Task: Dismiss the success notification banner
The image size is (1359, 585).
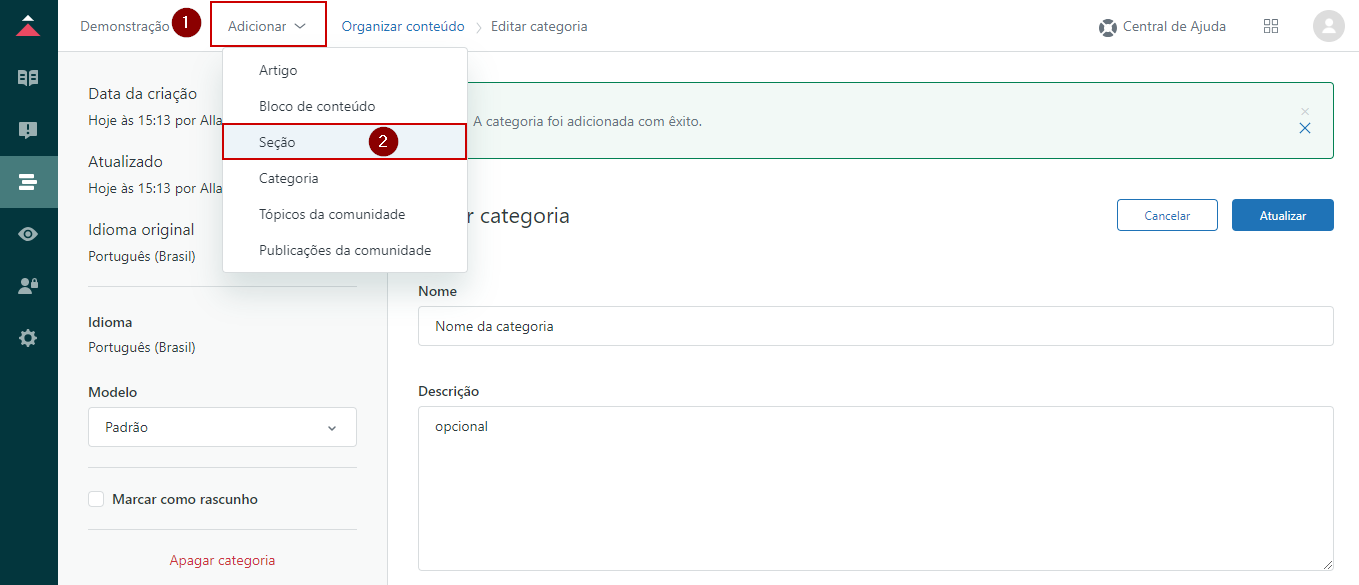Action: point(1304,128)
